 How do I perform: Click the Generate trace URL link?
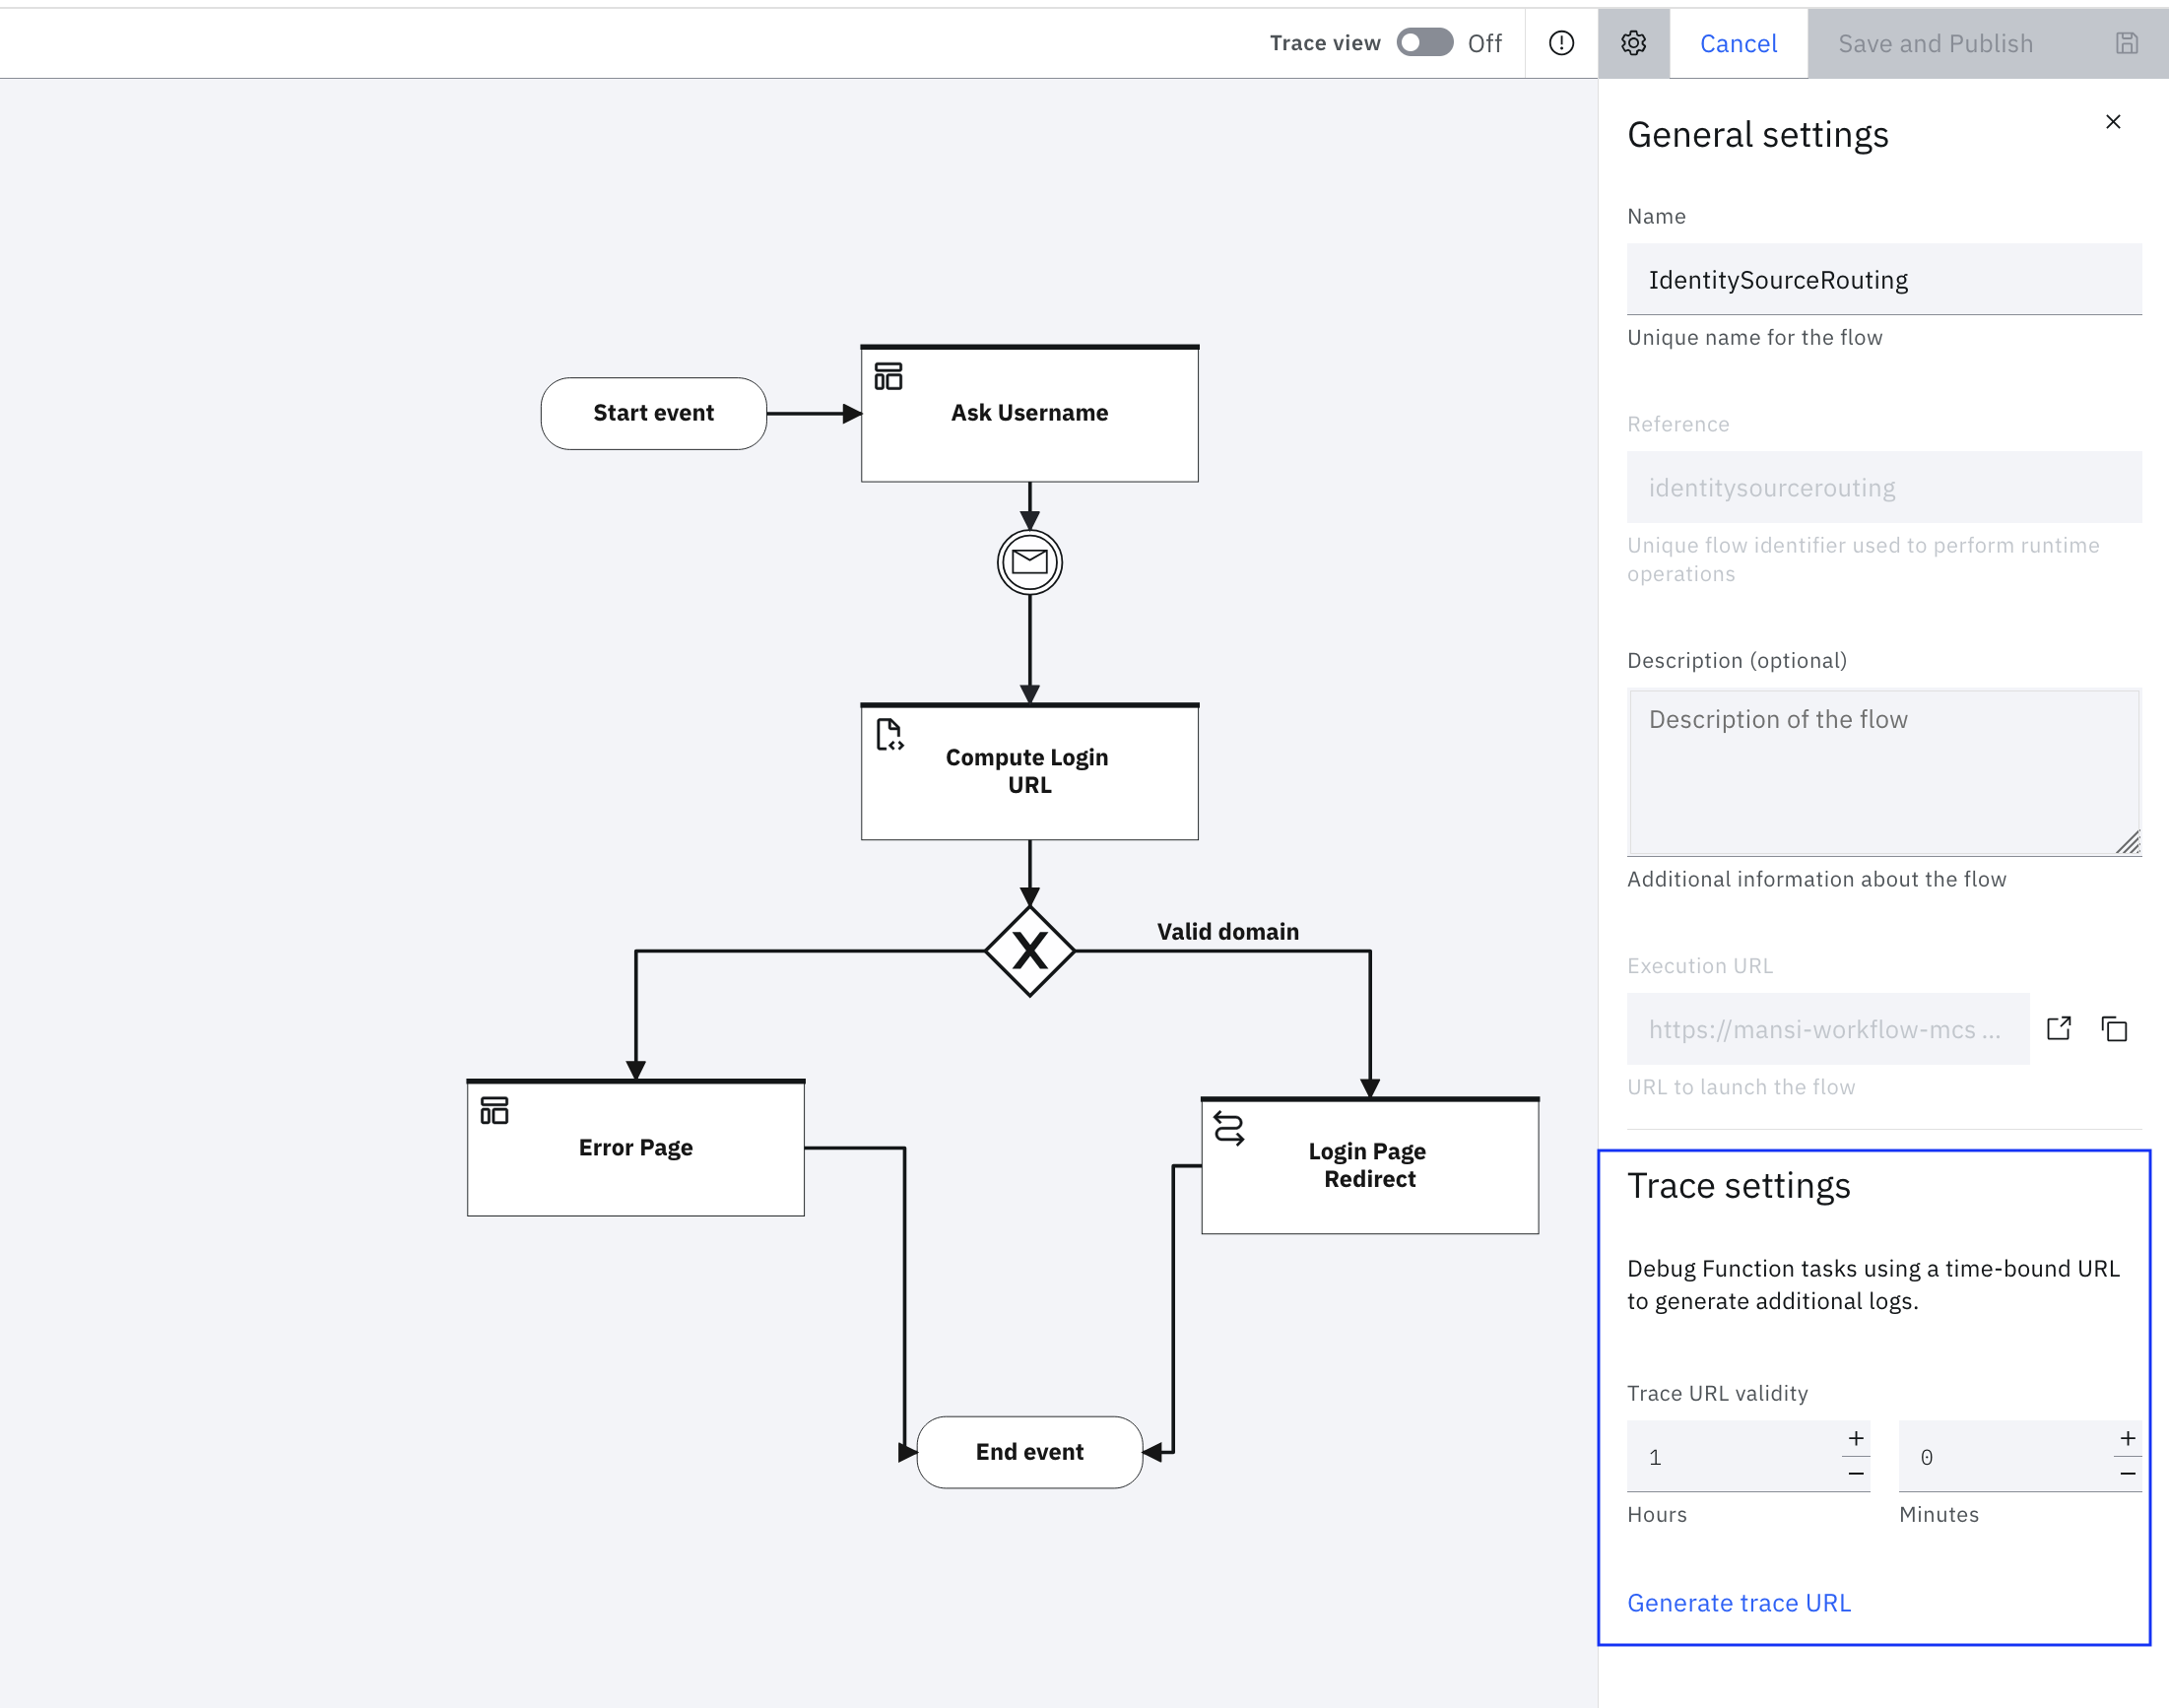(x=1738, y=1603)
